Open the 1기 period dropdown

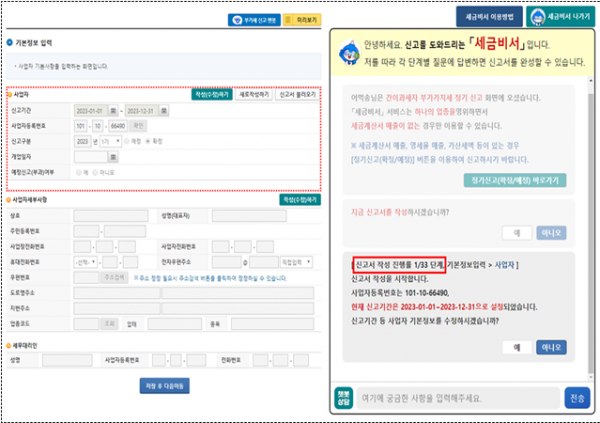(109, 142)
